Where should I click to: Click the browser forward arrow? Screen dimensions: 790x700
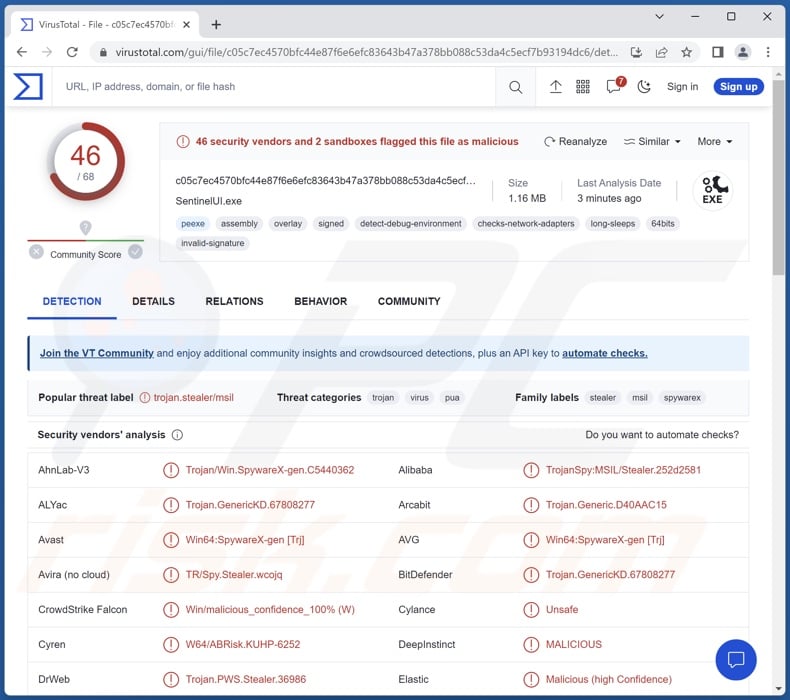click(x=47, y=52)
